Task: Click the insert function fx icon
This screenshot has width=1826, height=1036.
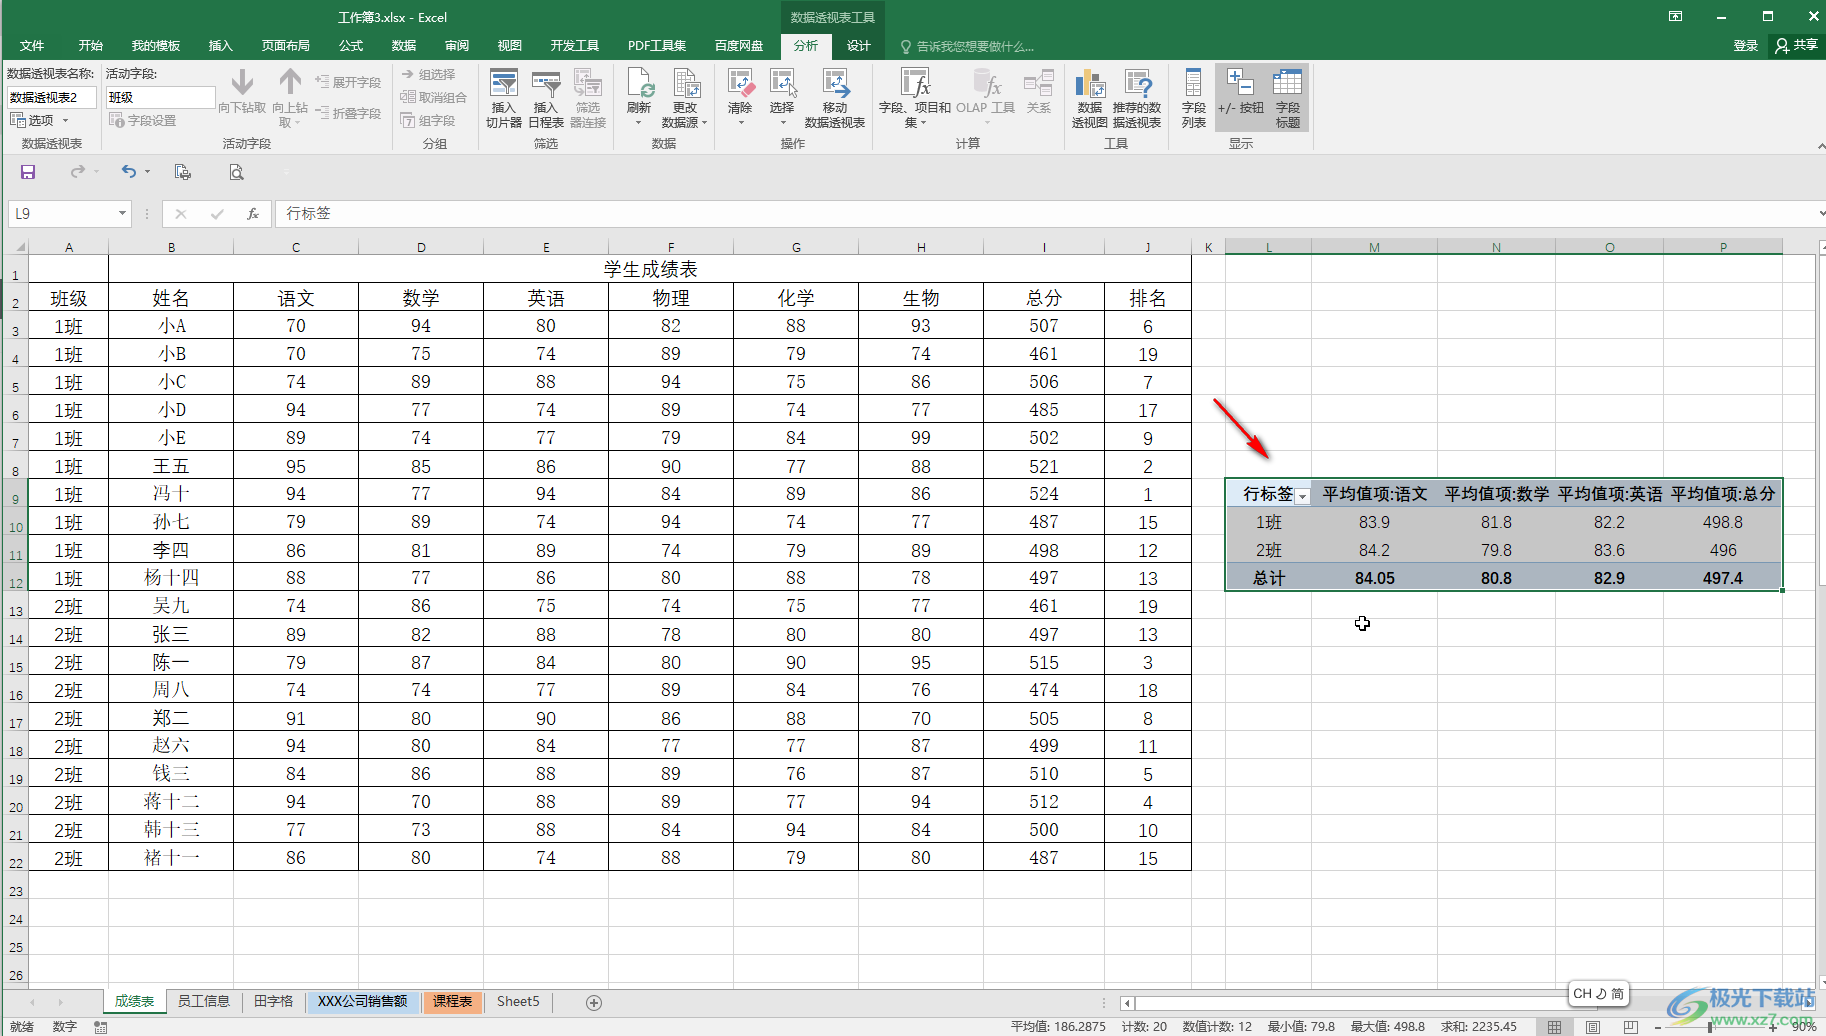Action: pyautogui.click(x=253, y=213)
